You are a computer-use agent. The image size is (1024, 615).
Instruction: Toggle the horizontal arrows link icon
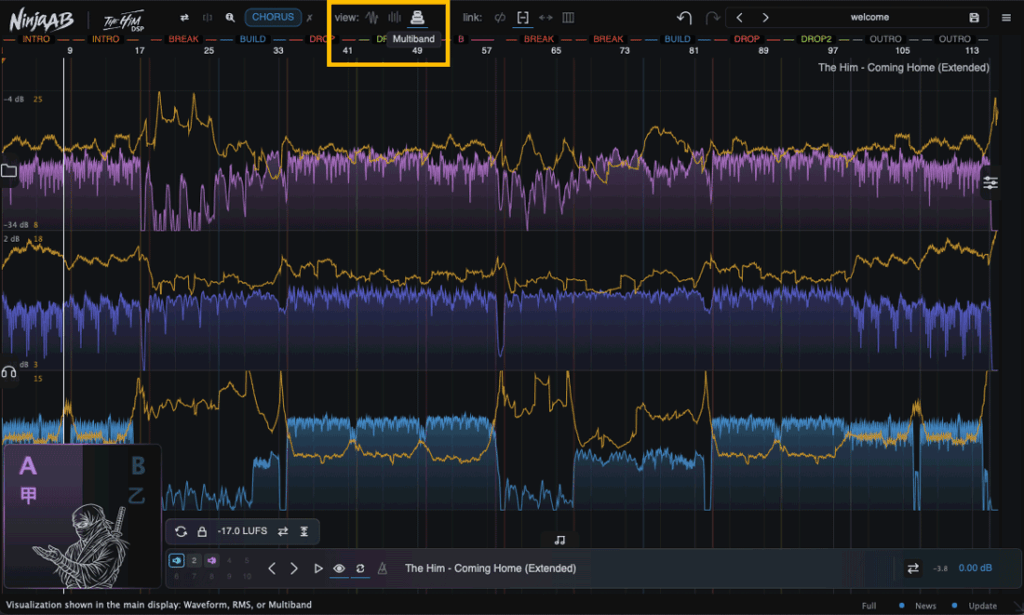click(x=545, y=18)
